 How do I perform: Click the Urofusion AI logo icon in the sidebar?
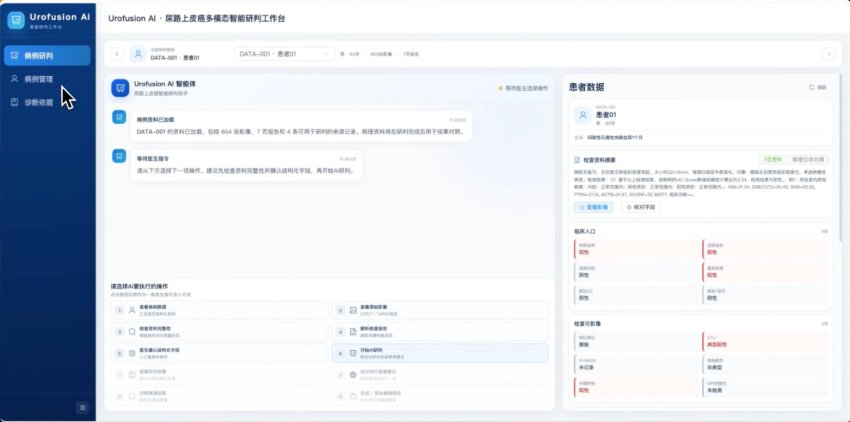(x=16, y=20)
